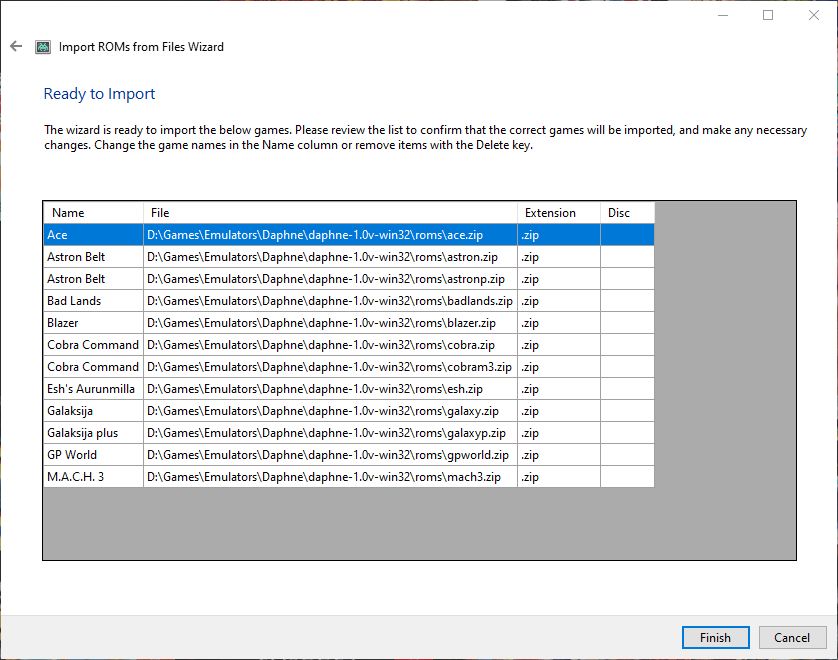
Task: Maximize the wizard window
Action: point(768,15)
